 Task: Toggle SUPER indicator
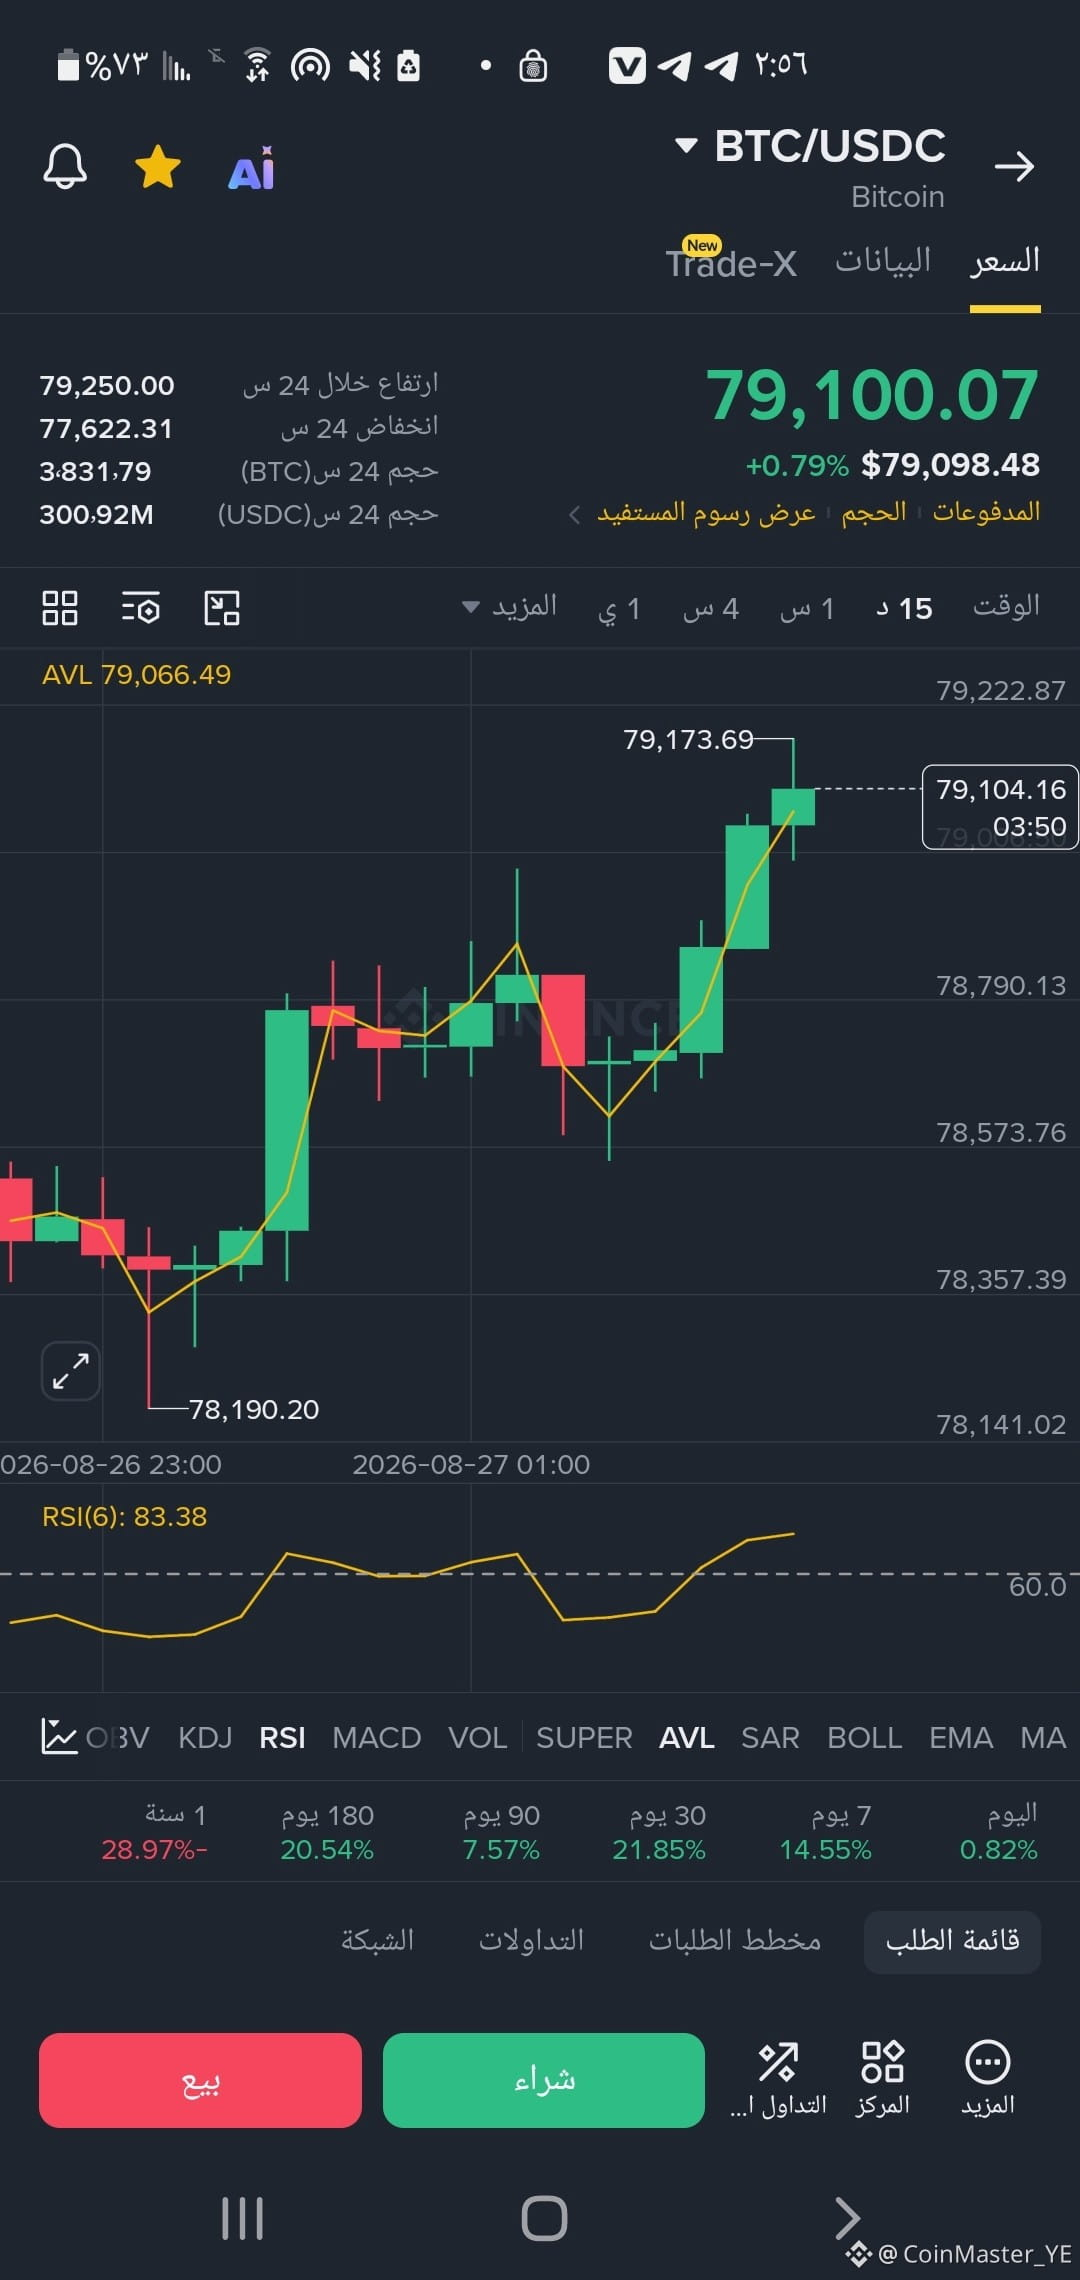(584, 1738)
